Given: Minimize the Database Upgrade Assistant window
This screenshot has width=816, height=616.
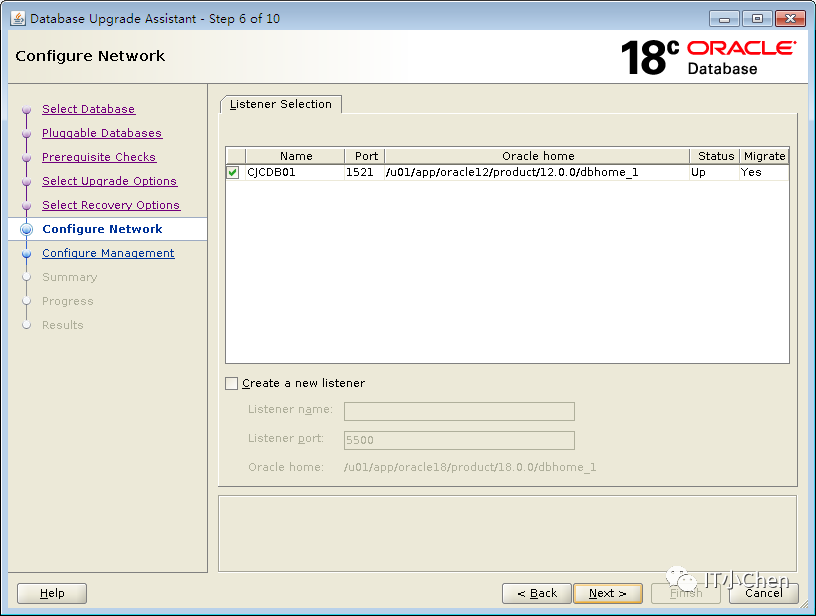Looking at the screenshot, I should 724,19.
